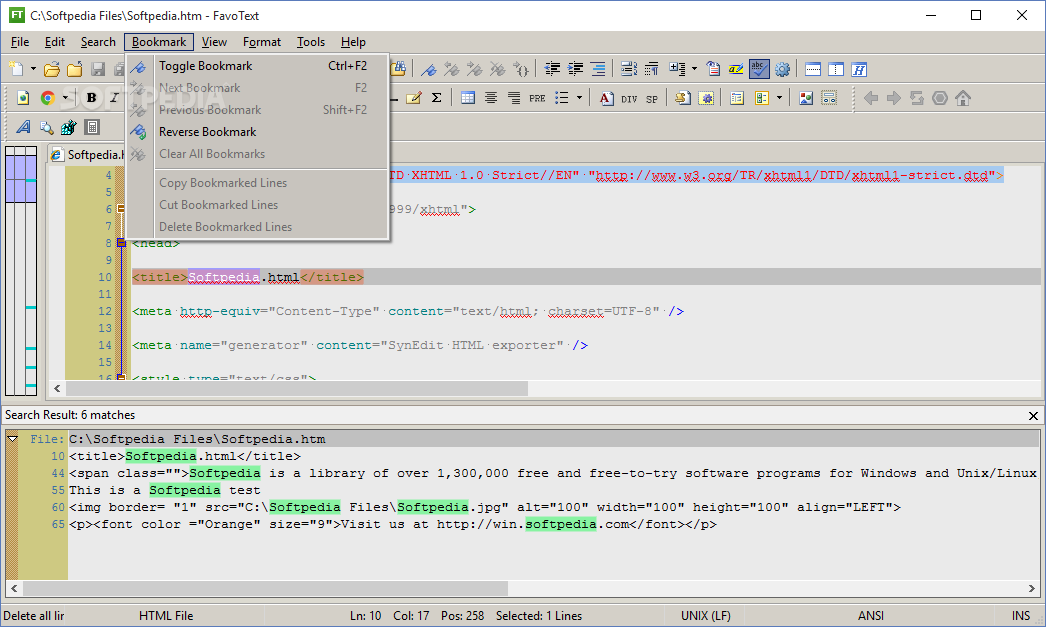Viewport: 1046px width, 627px height.
Task: Open search result on line 44
Action: tap(553, 474)
